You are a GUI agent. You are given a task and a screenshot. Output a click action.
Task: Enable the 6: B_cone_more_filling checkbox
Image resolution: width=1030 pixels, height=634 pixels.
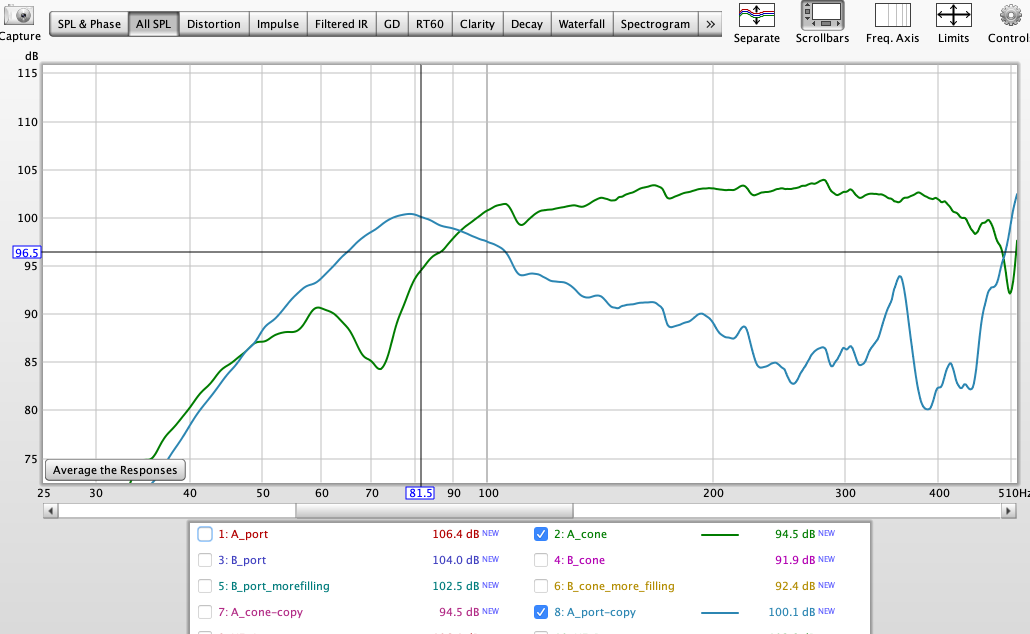[x=541, y=586]
